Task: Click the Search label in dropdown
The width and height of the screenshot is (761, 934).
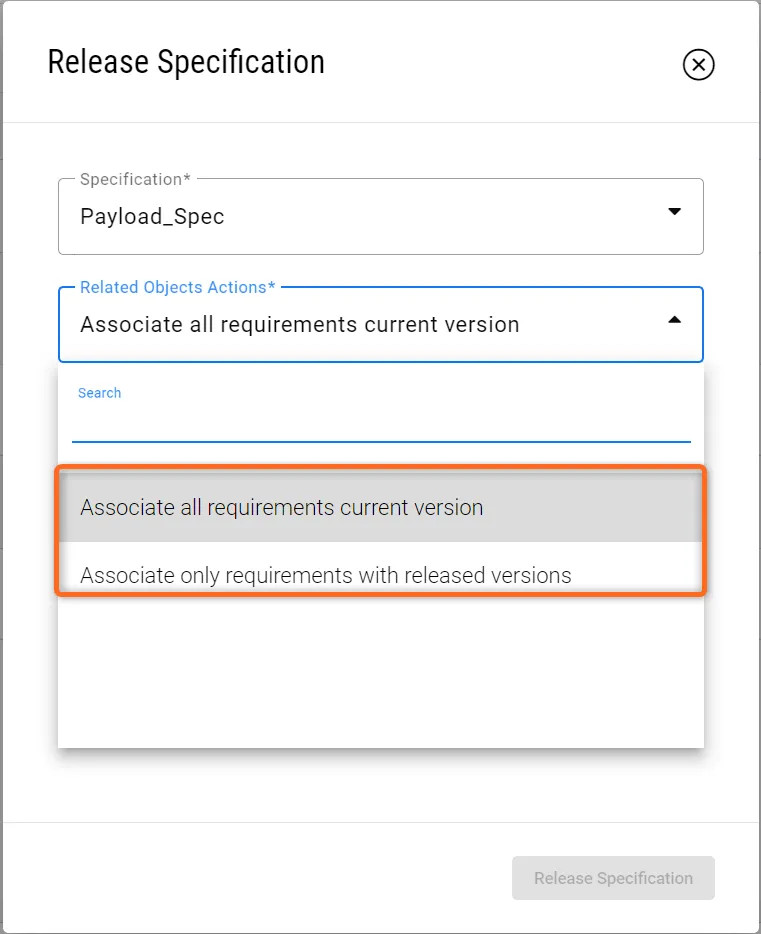Action: tap(99, 393)
